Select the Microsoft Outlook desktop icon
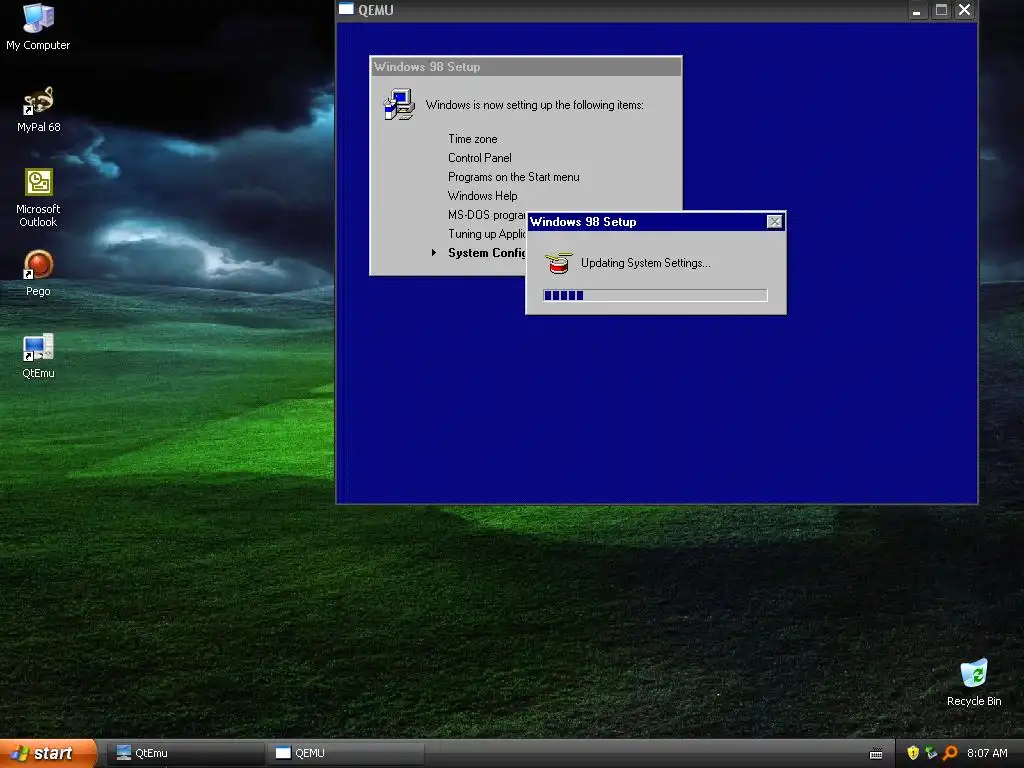This screenshot has width=1024, height=768. [x=38, y=197]
